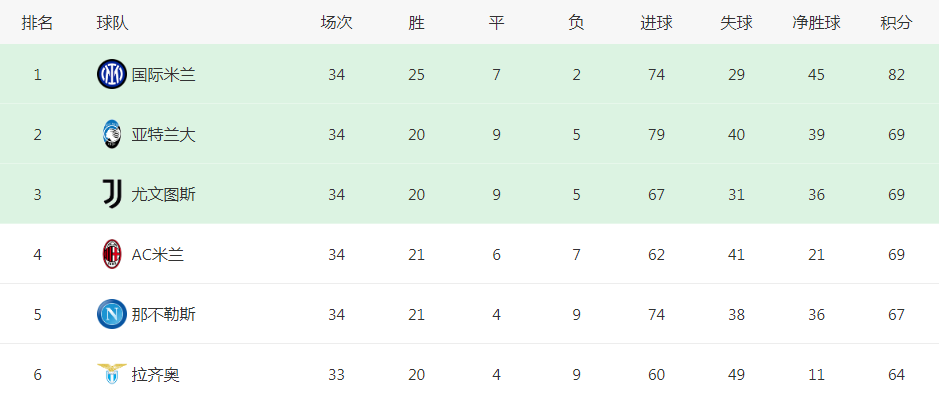This screenshot has height=396, width=939.
Task: Click the Napoli N logo
Action: click(112, 315)
